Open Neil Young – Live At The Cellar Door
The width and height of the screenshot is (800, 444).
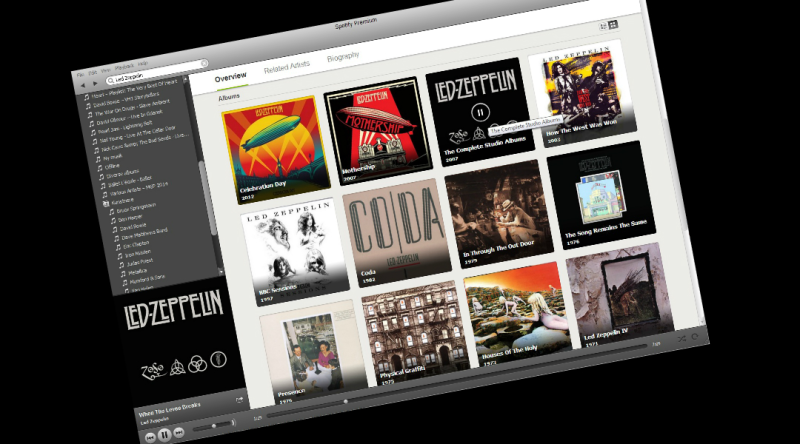[138, 134]
